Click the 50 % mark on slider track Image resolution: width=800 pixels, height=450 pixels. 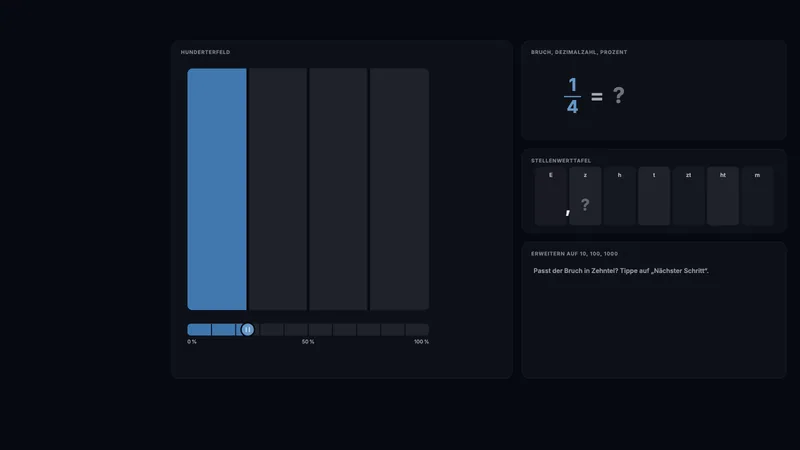[308, 330]
